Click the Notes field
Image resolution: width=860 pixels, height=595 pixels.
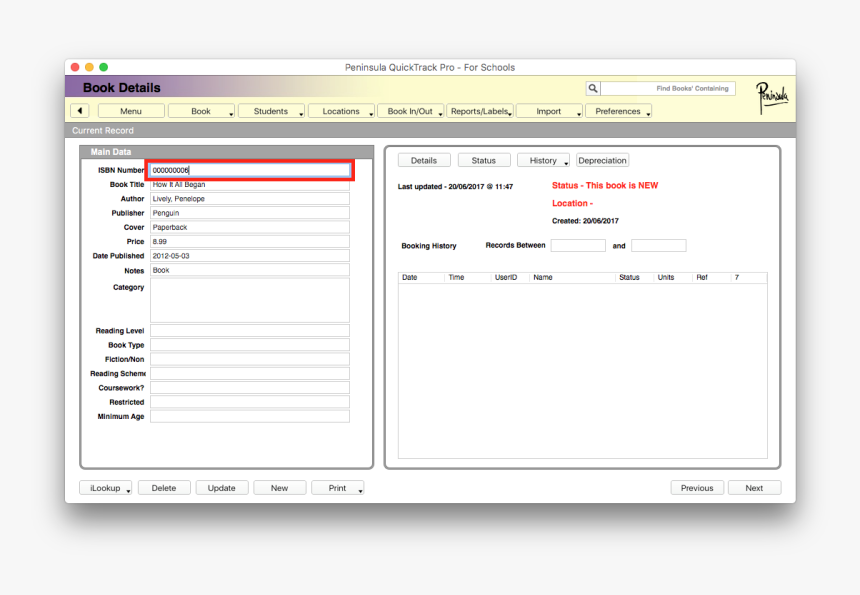tap(250, 270)
